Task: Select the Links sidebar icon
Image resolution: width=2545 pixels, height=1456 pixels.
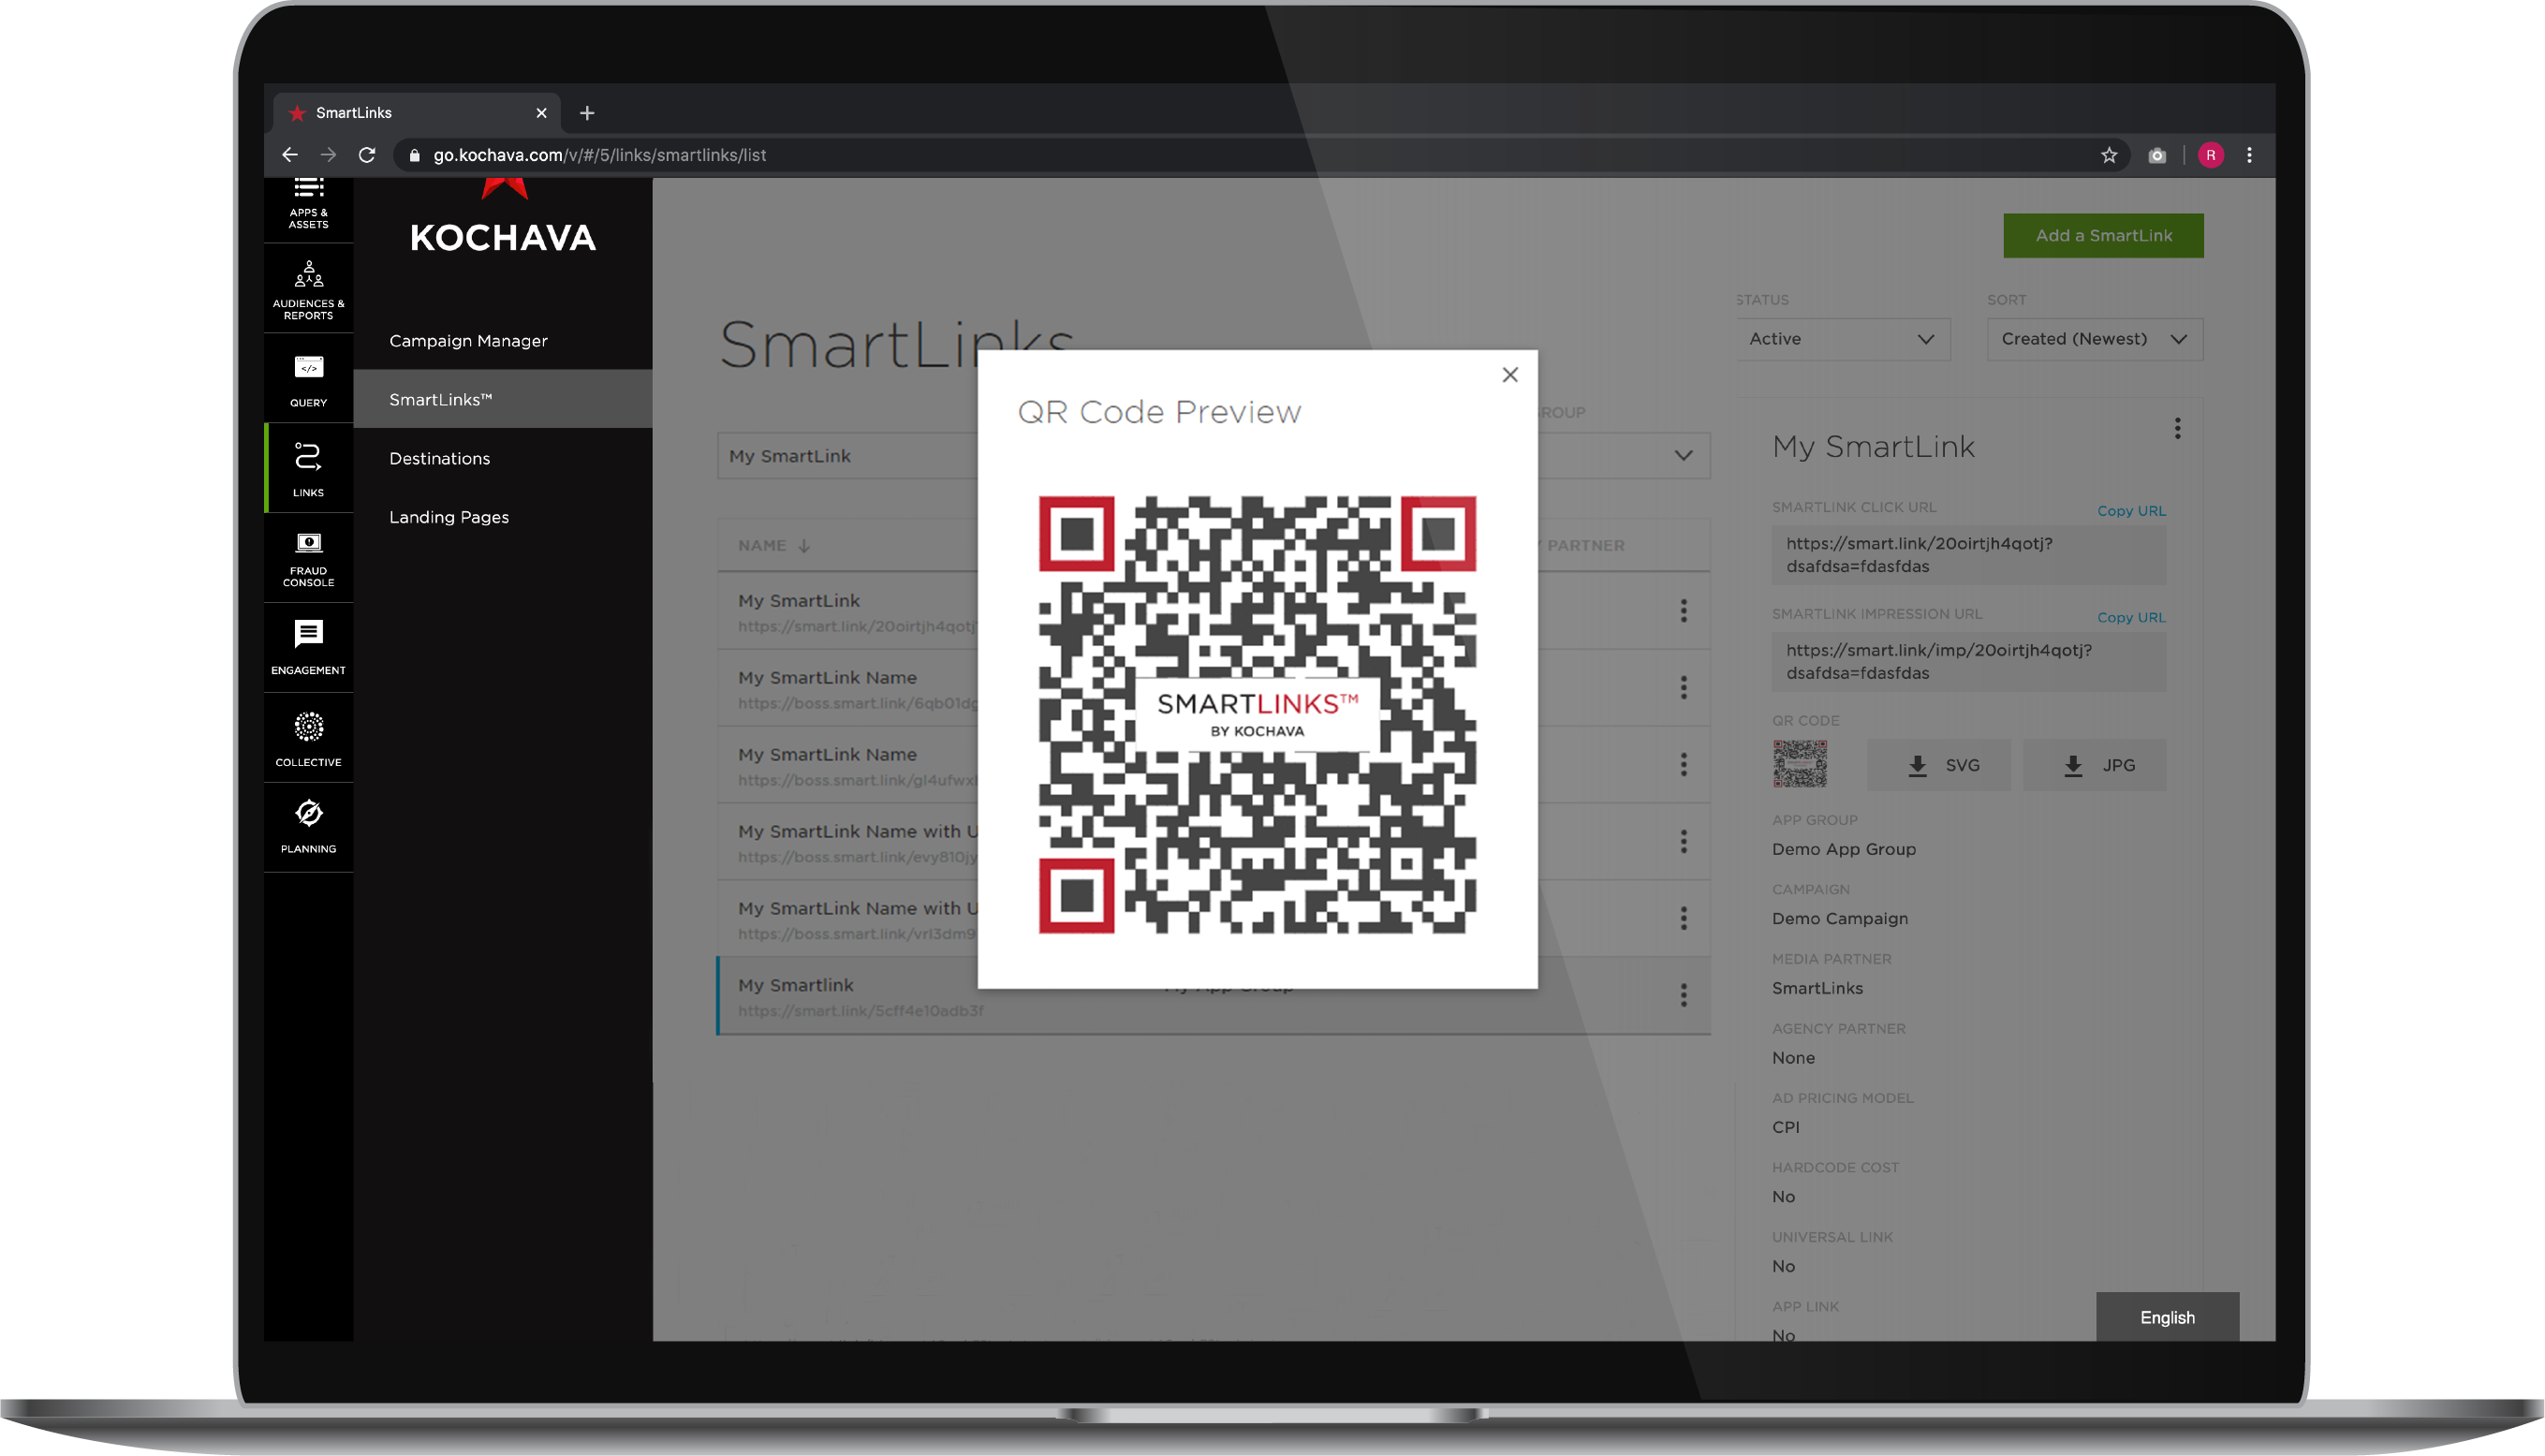Action: pos(308,469)
